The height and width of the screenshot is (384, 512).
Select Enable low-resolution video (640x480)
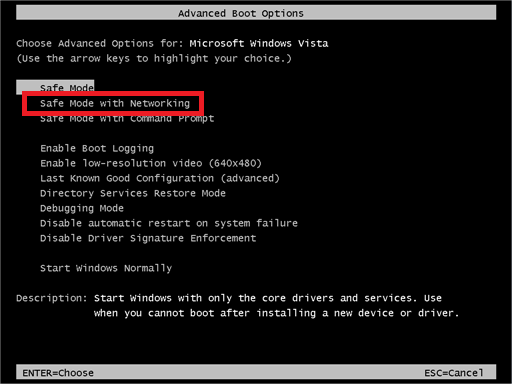[x=151, y=163]
